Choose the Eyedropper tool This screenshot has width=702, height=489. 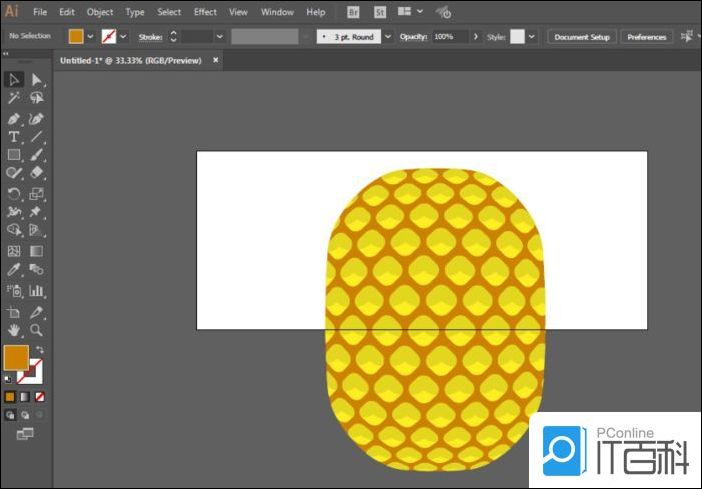coord(14,270)
